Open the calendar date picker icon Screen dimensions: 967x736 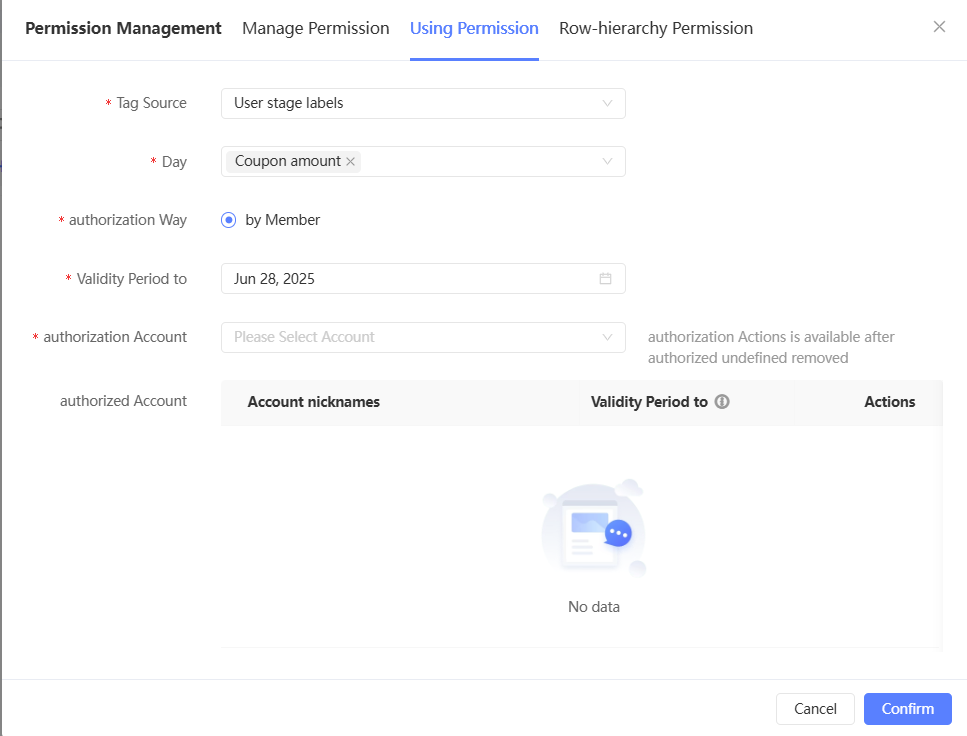(605, 279)
